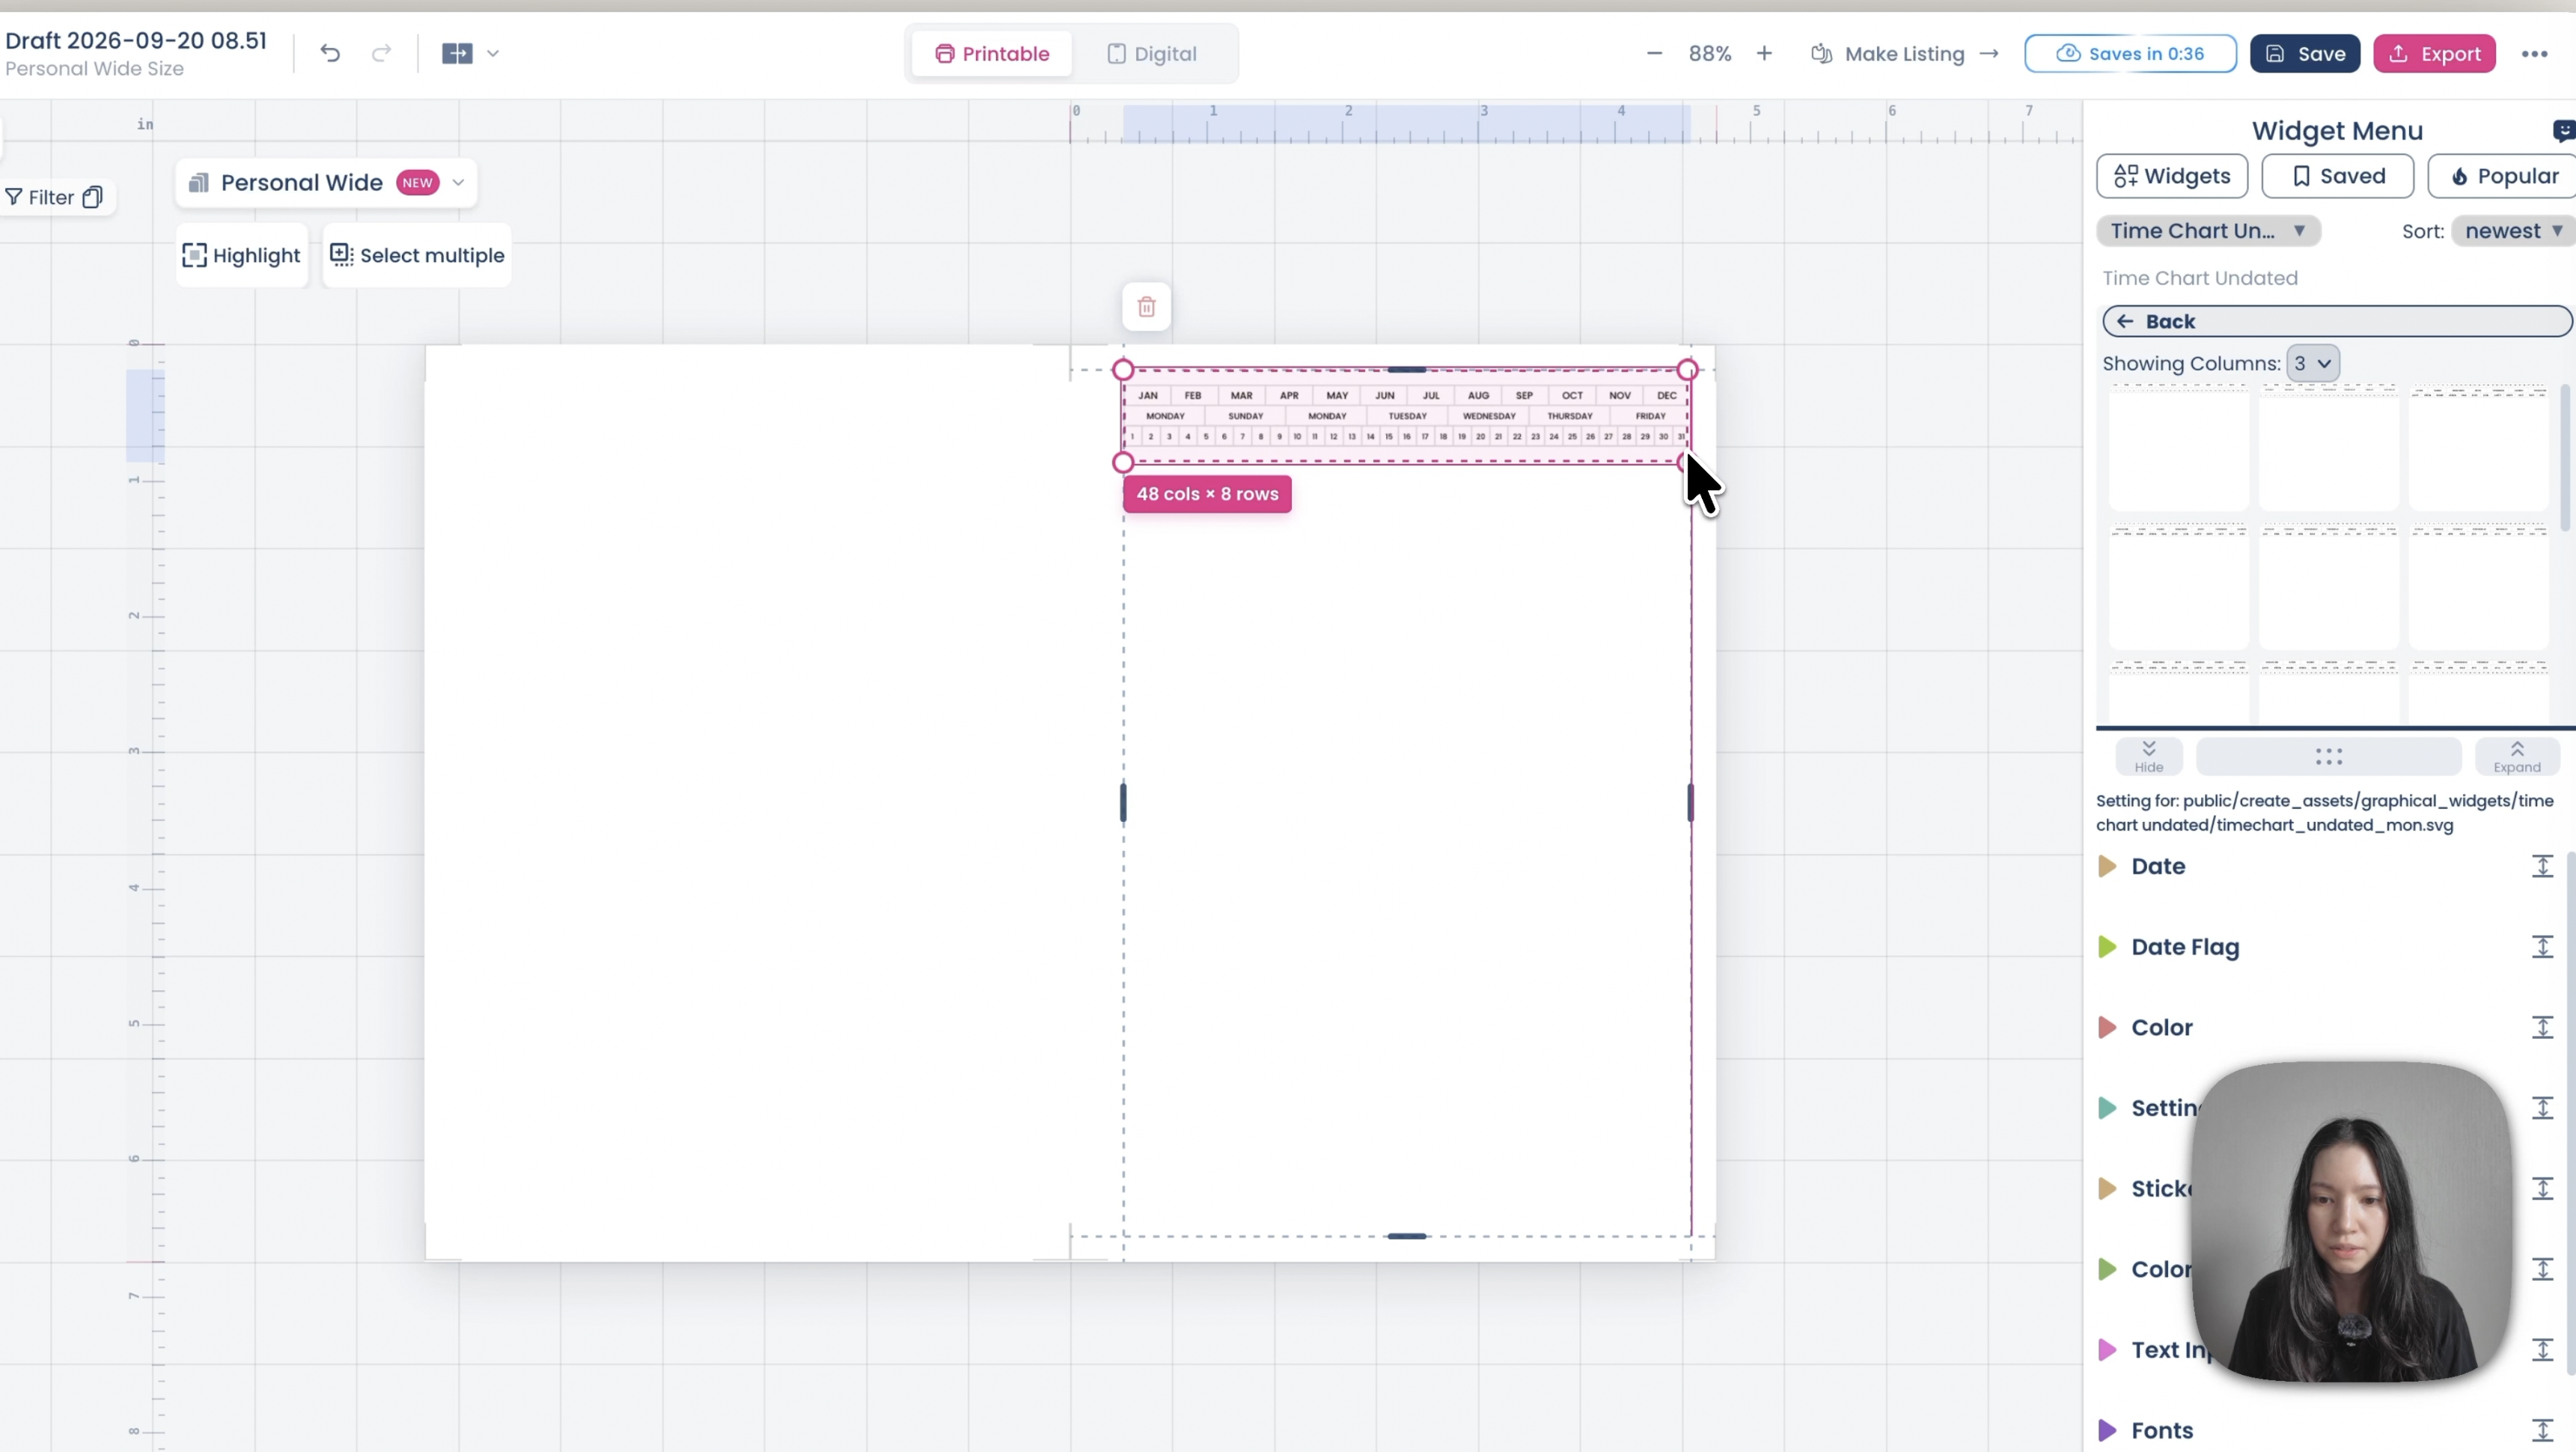
Task: Toggle the Highlight tool
Action: [241, 256]
